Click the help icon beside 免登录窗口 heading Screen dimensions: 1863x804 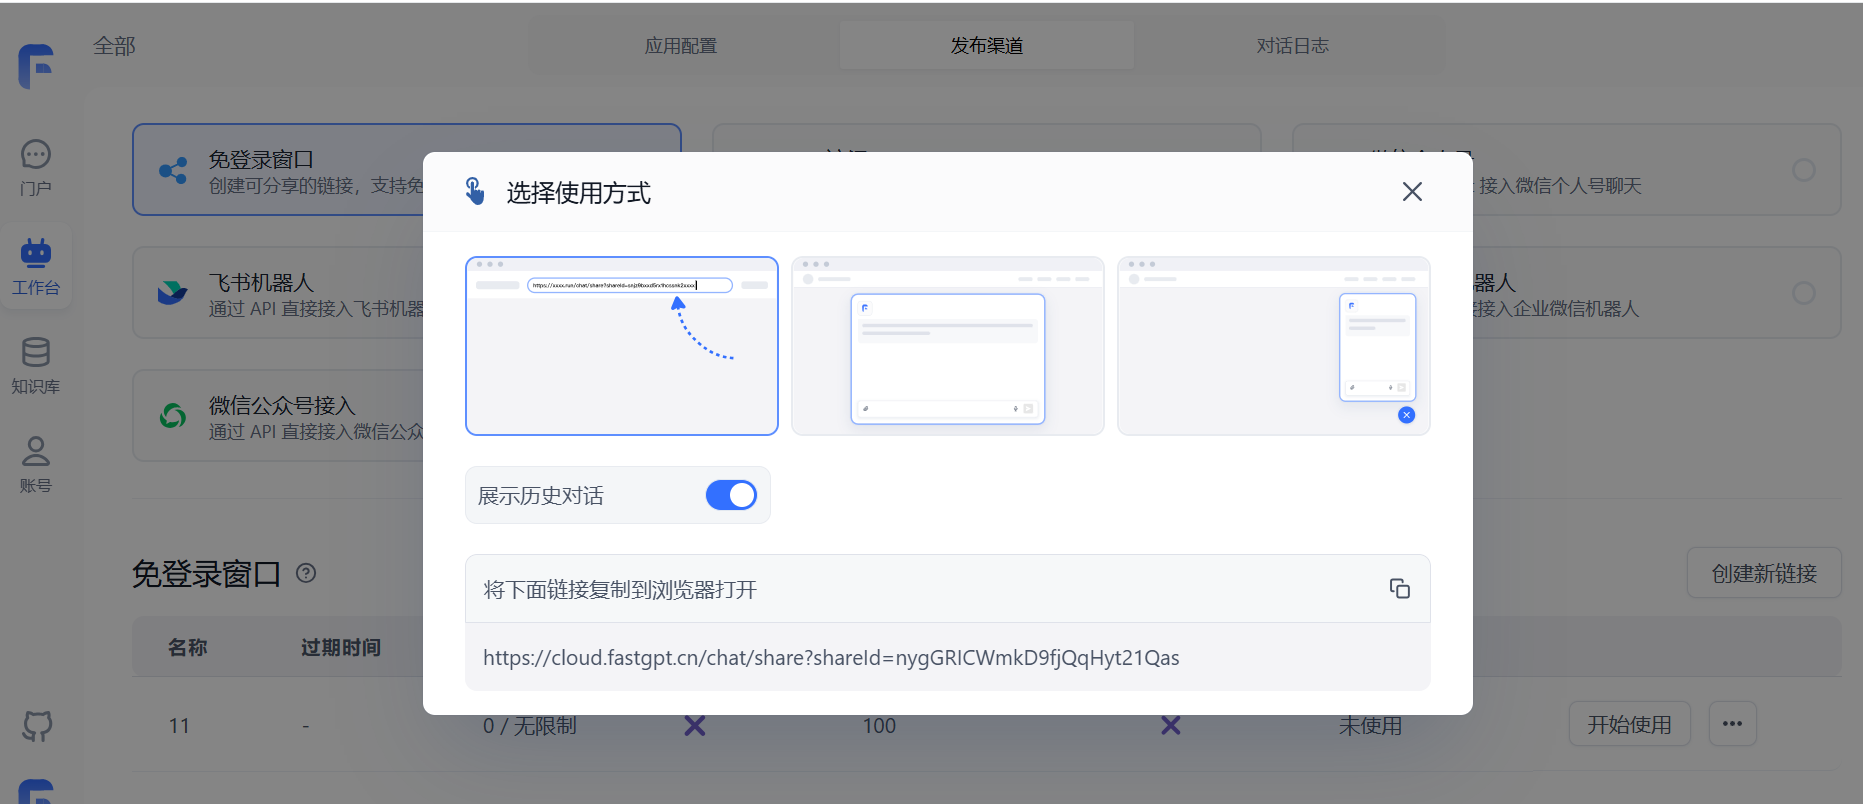307,573
